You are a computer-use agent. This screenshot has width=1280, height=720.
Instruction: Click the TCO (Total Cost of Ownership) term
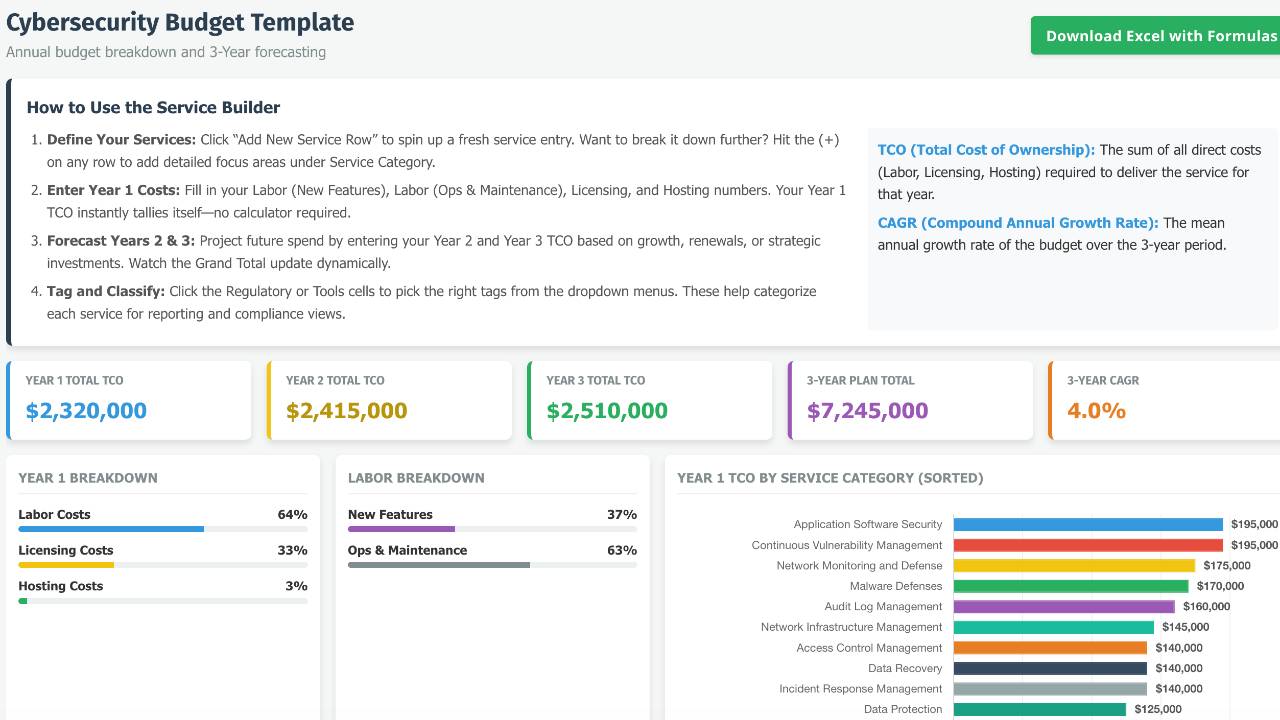point(986,150)
